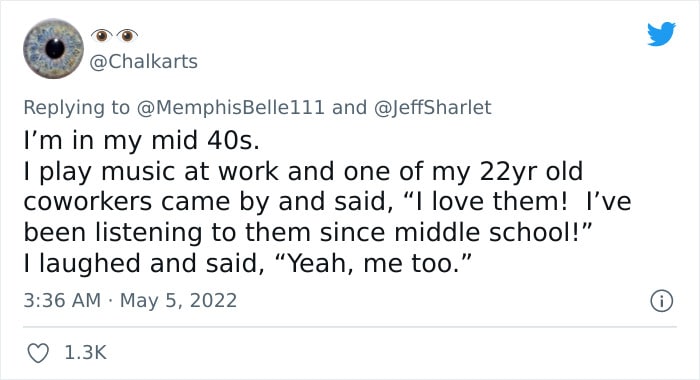Click the phrase "since middle school!"
The height and width of the screenshot is (380, 700).
455,232
